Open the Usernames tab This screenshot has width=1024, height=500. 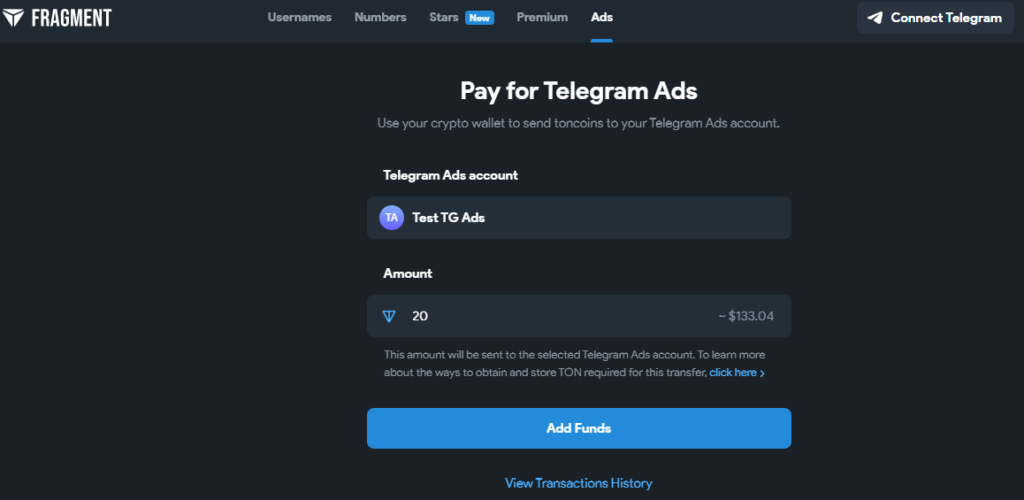point(300,18)
